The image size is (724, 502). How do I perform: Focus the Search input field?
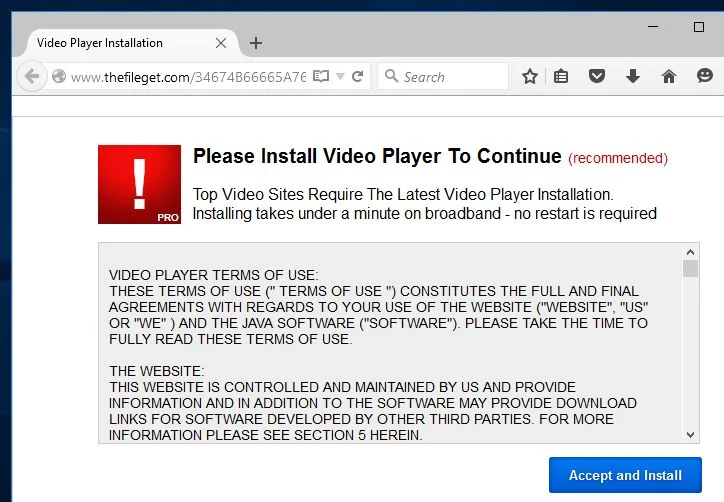click(443, 76)
